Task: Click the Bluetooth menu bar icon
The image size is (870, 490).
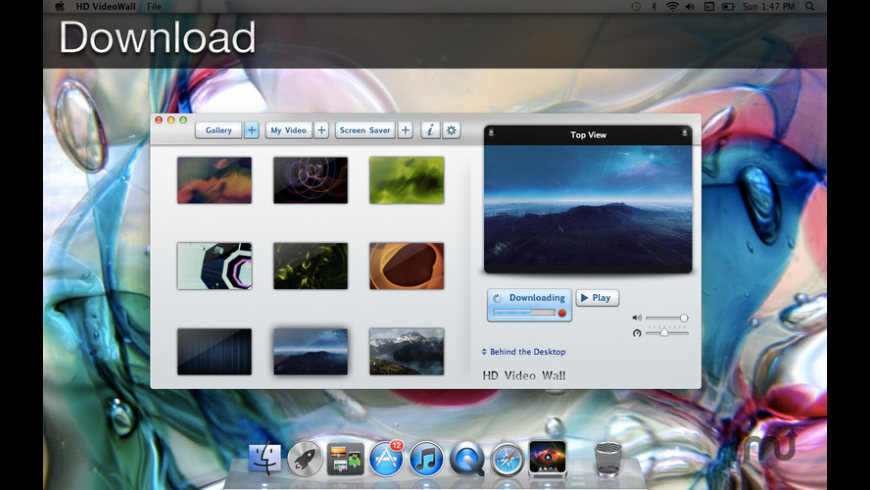Action: click(654, 7)
